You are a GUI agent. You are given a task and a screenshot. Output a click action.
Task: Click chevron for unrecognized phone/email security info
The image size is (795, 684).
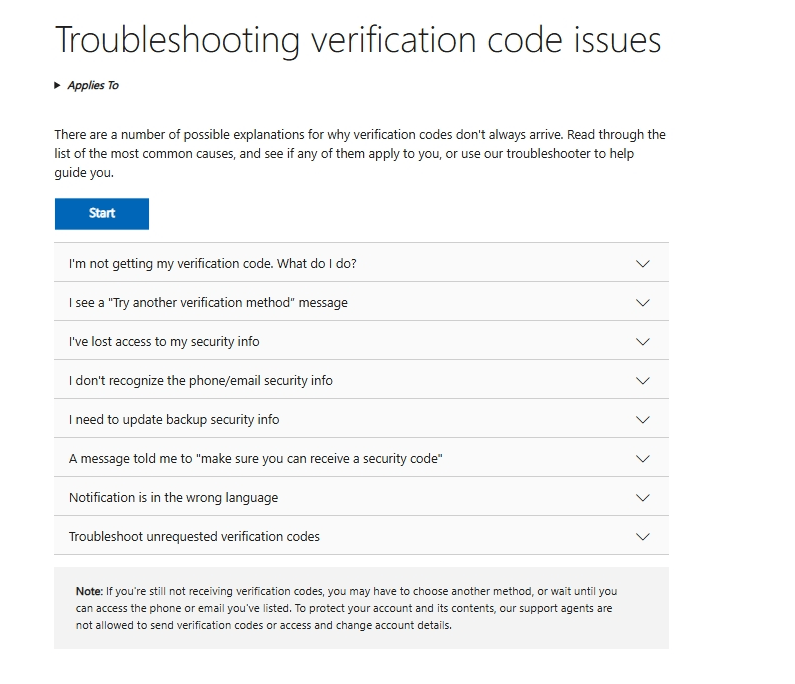642,381
